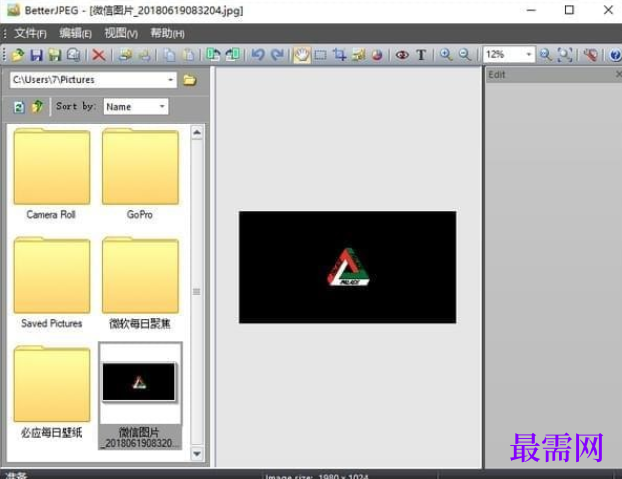Screen dimensions: 622x479
Task: Click the Print icon
Action: tap(126, 55)
